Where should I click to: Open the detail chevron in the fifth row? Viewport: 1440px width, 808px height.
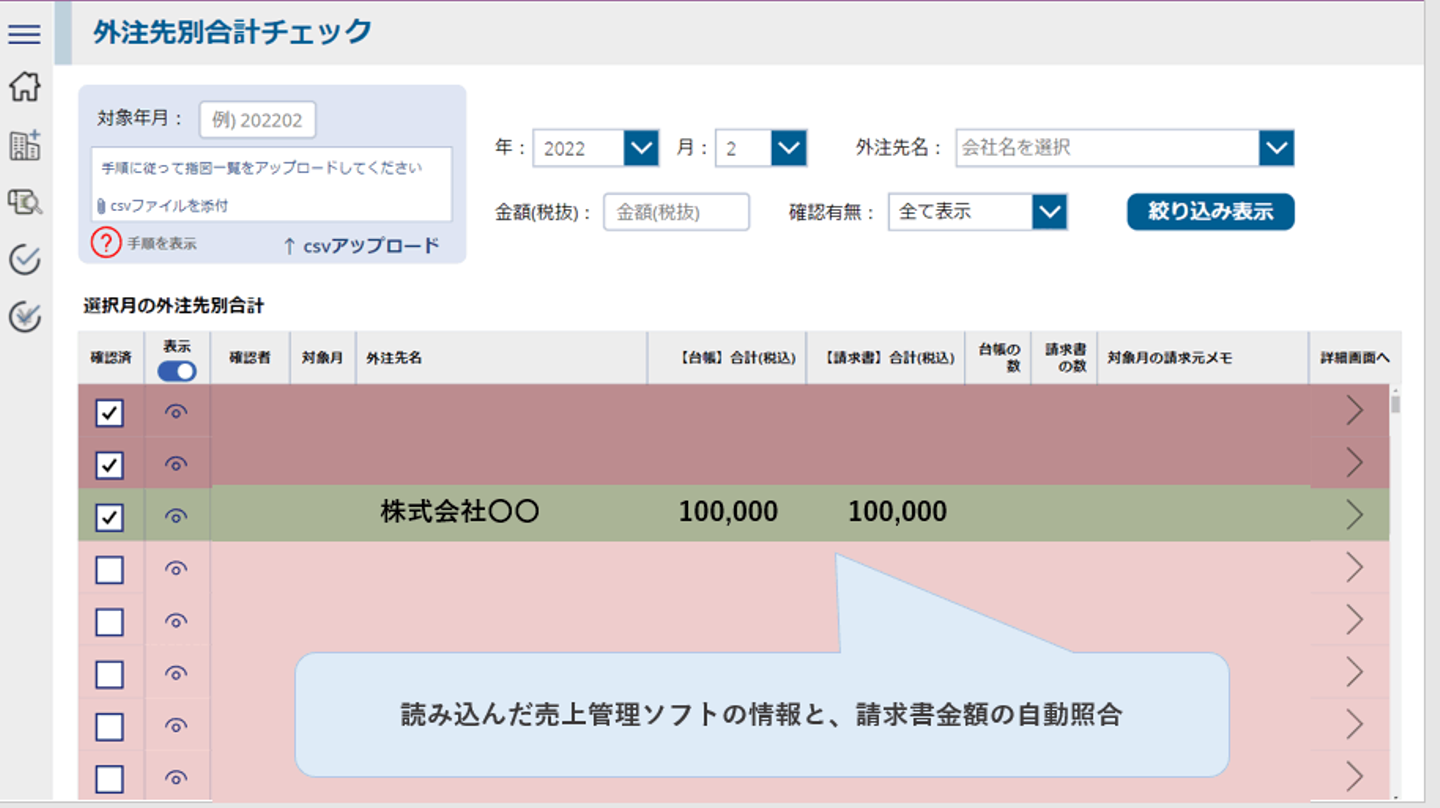[1355, 620]
